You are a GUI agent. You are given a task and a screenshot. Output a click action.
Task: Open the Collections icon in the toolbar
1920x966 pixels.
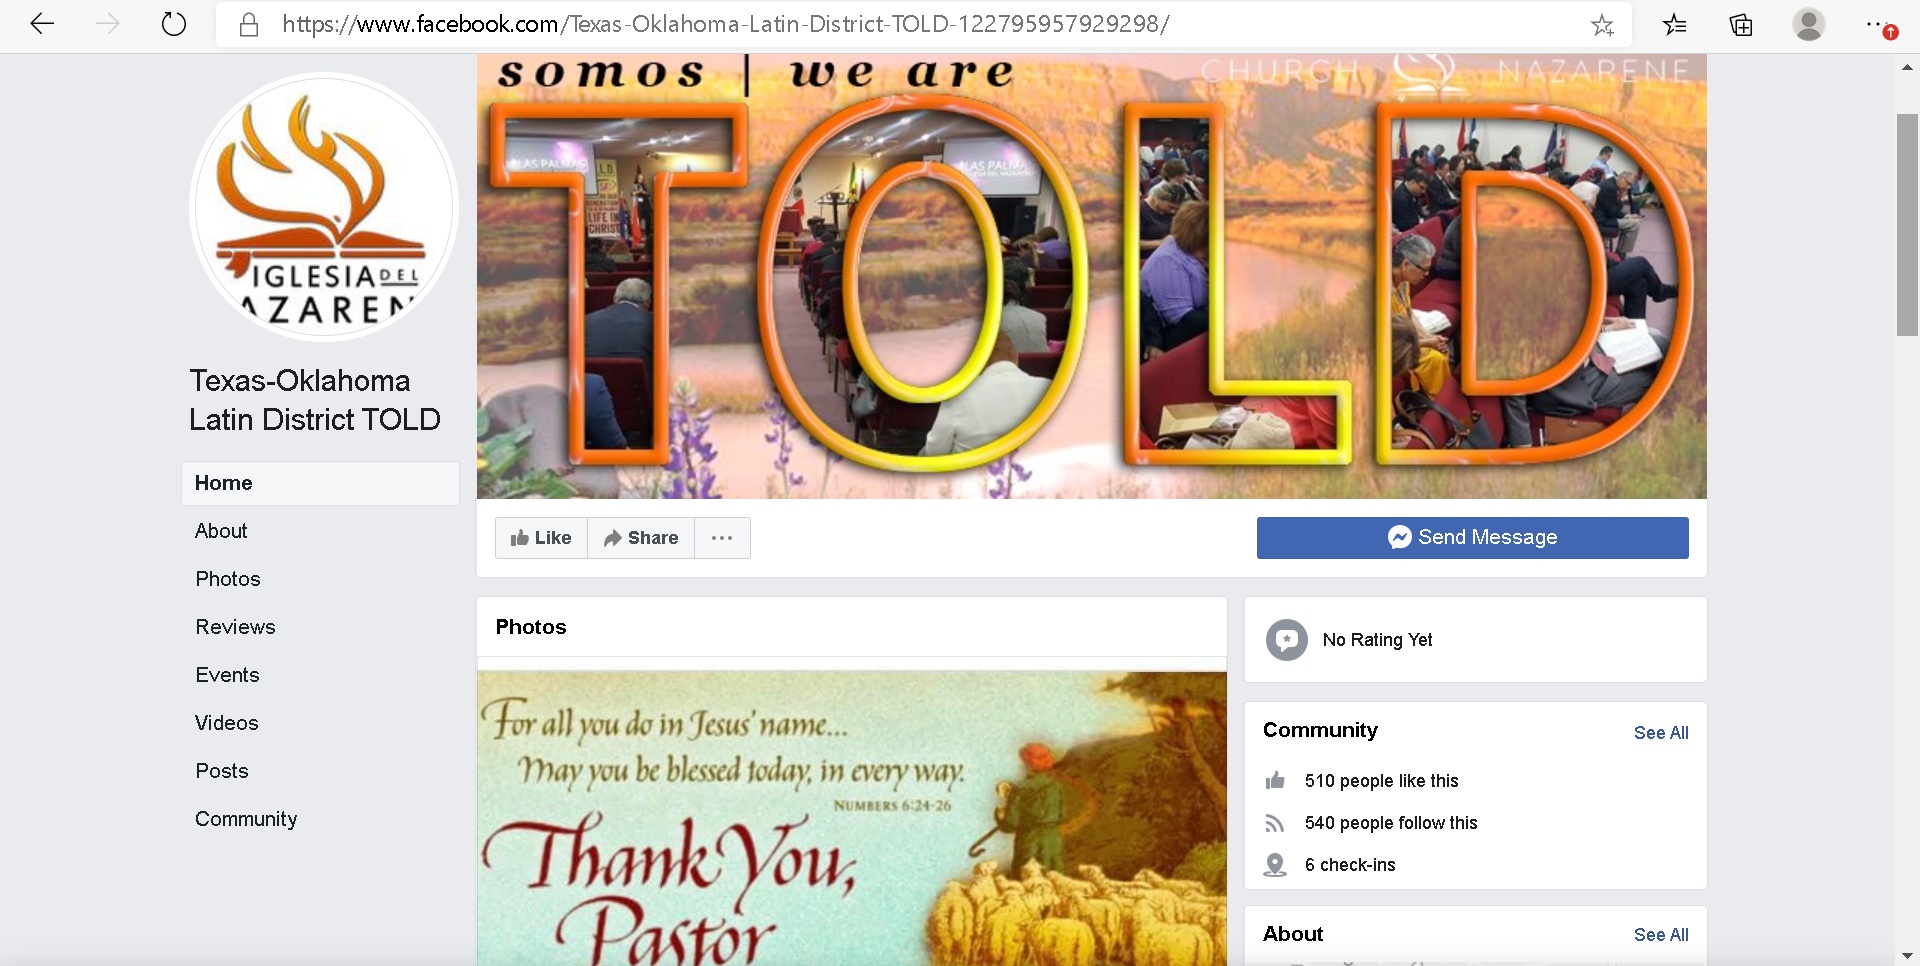coord(1741,25)
